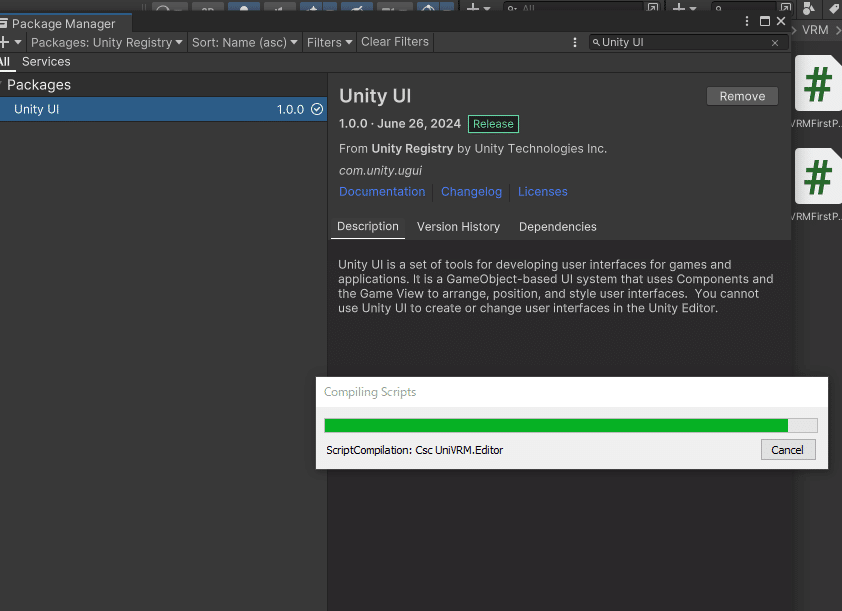Click the "From Unity Registry" author line
842x611 pixels.
tap(473, 149)
